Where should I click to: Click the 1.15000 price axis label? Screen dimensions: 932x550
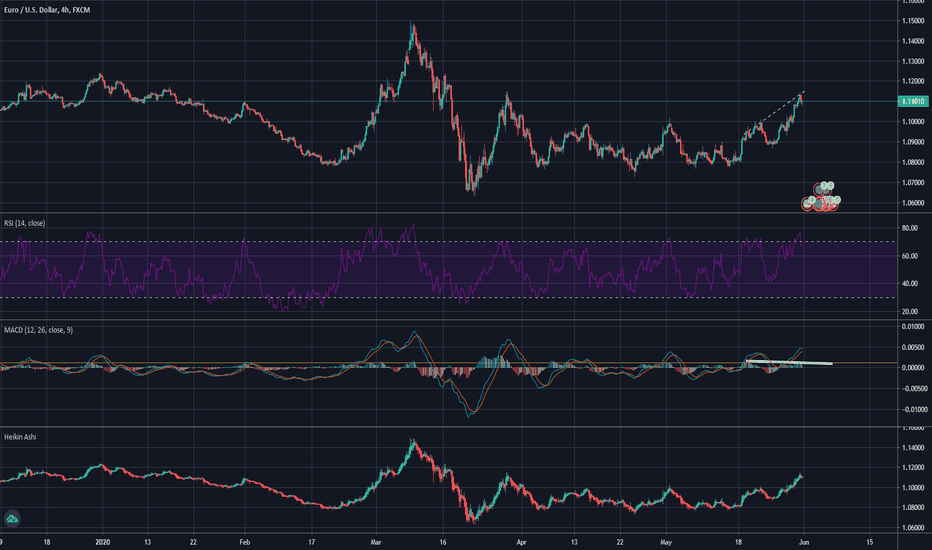point(912,21)
